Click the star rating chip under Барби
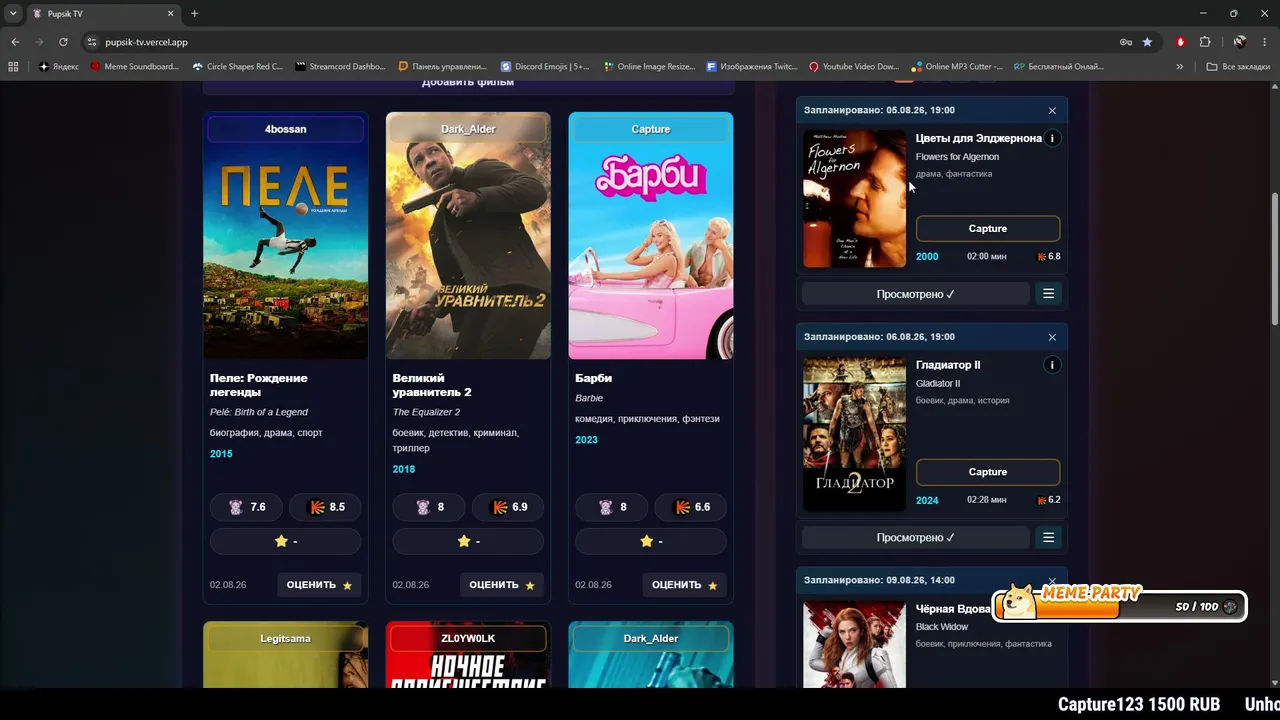This screenshot has height=720, width=1280. (x=651, y=541)
